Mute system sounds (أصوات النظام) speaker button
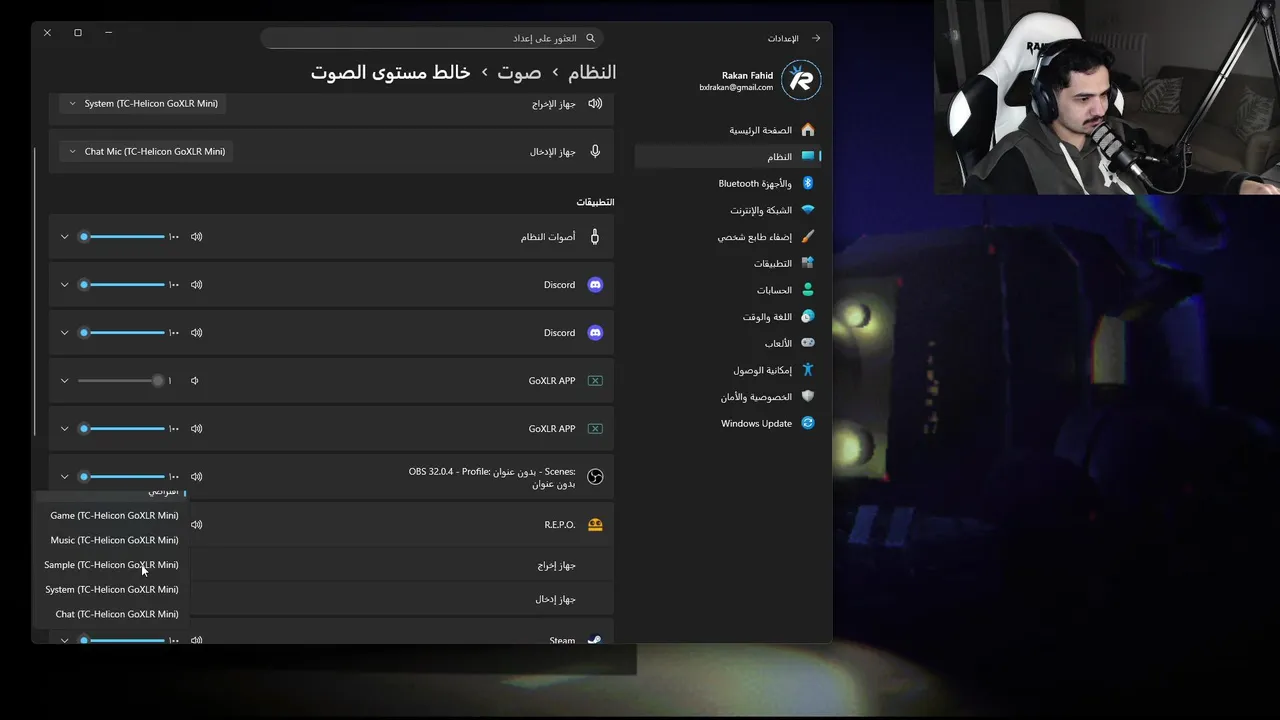Image resolution: width=1280 pixels, height=720 pixels. (x=196, y=237)
